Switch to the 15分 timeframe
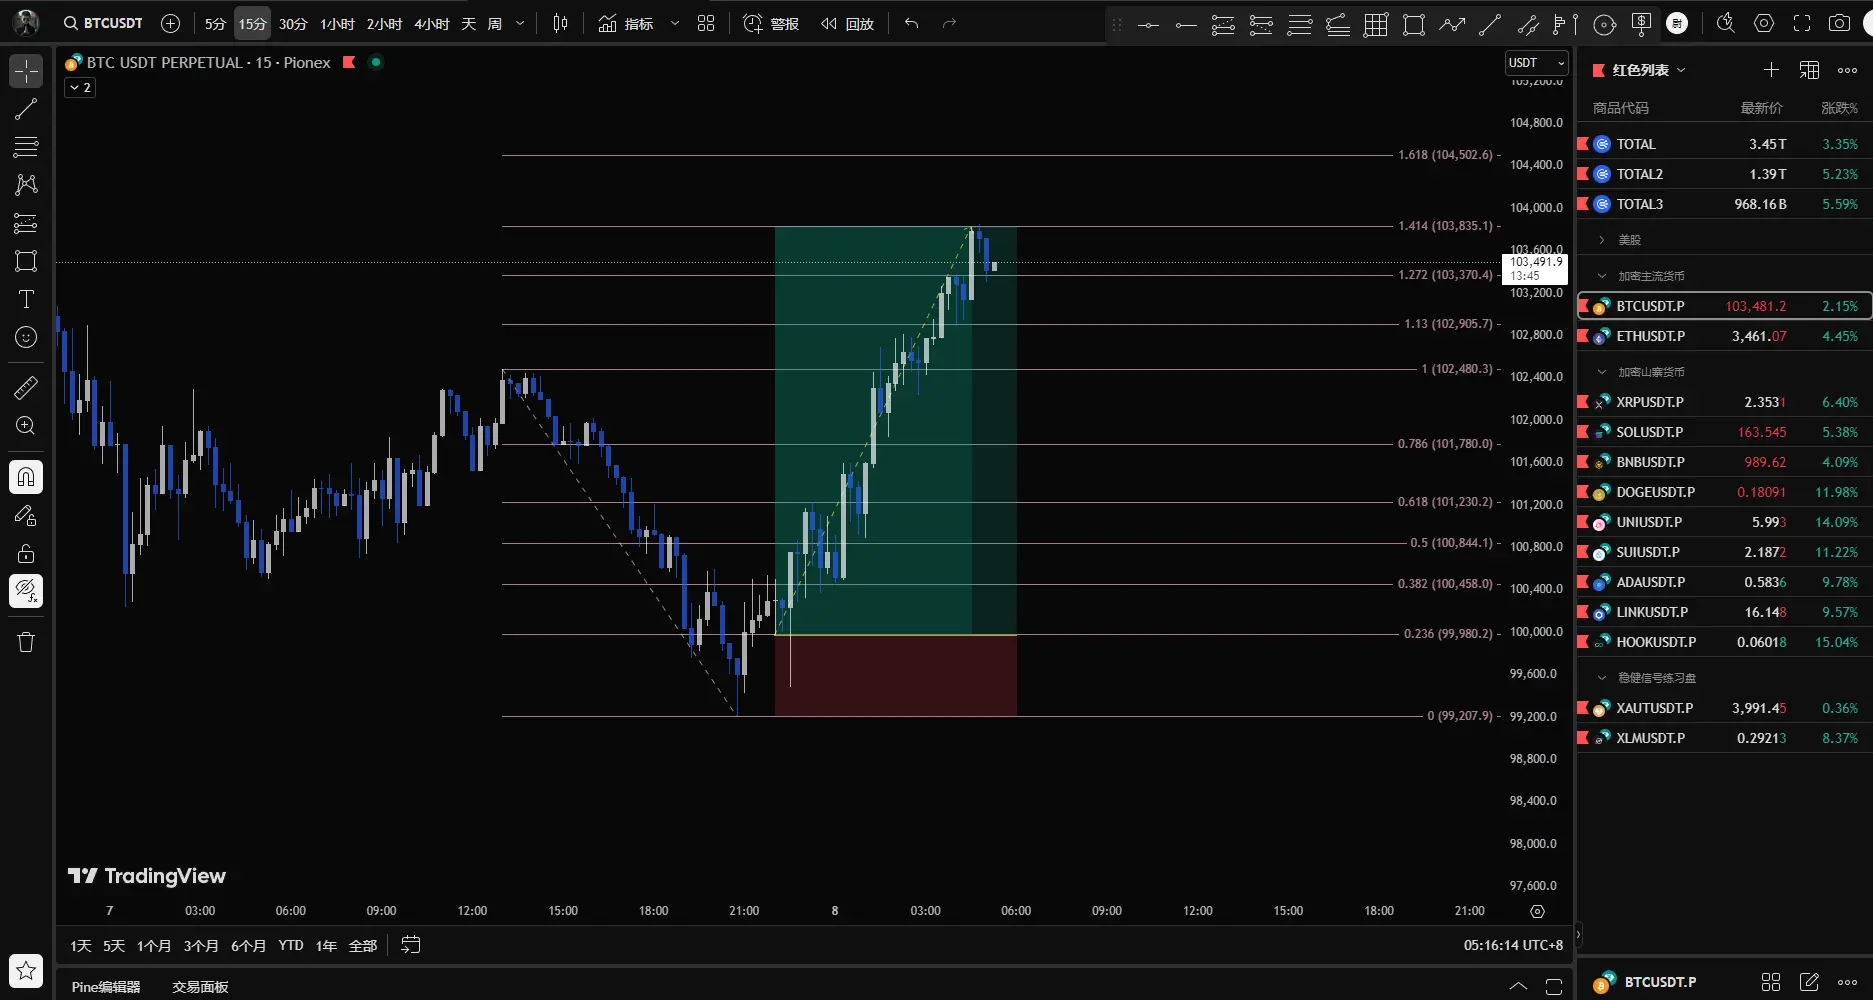1873x1000 pixels. (253, 23)
